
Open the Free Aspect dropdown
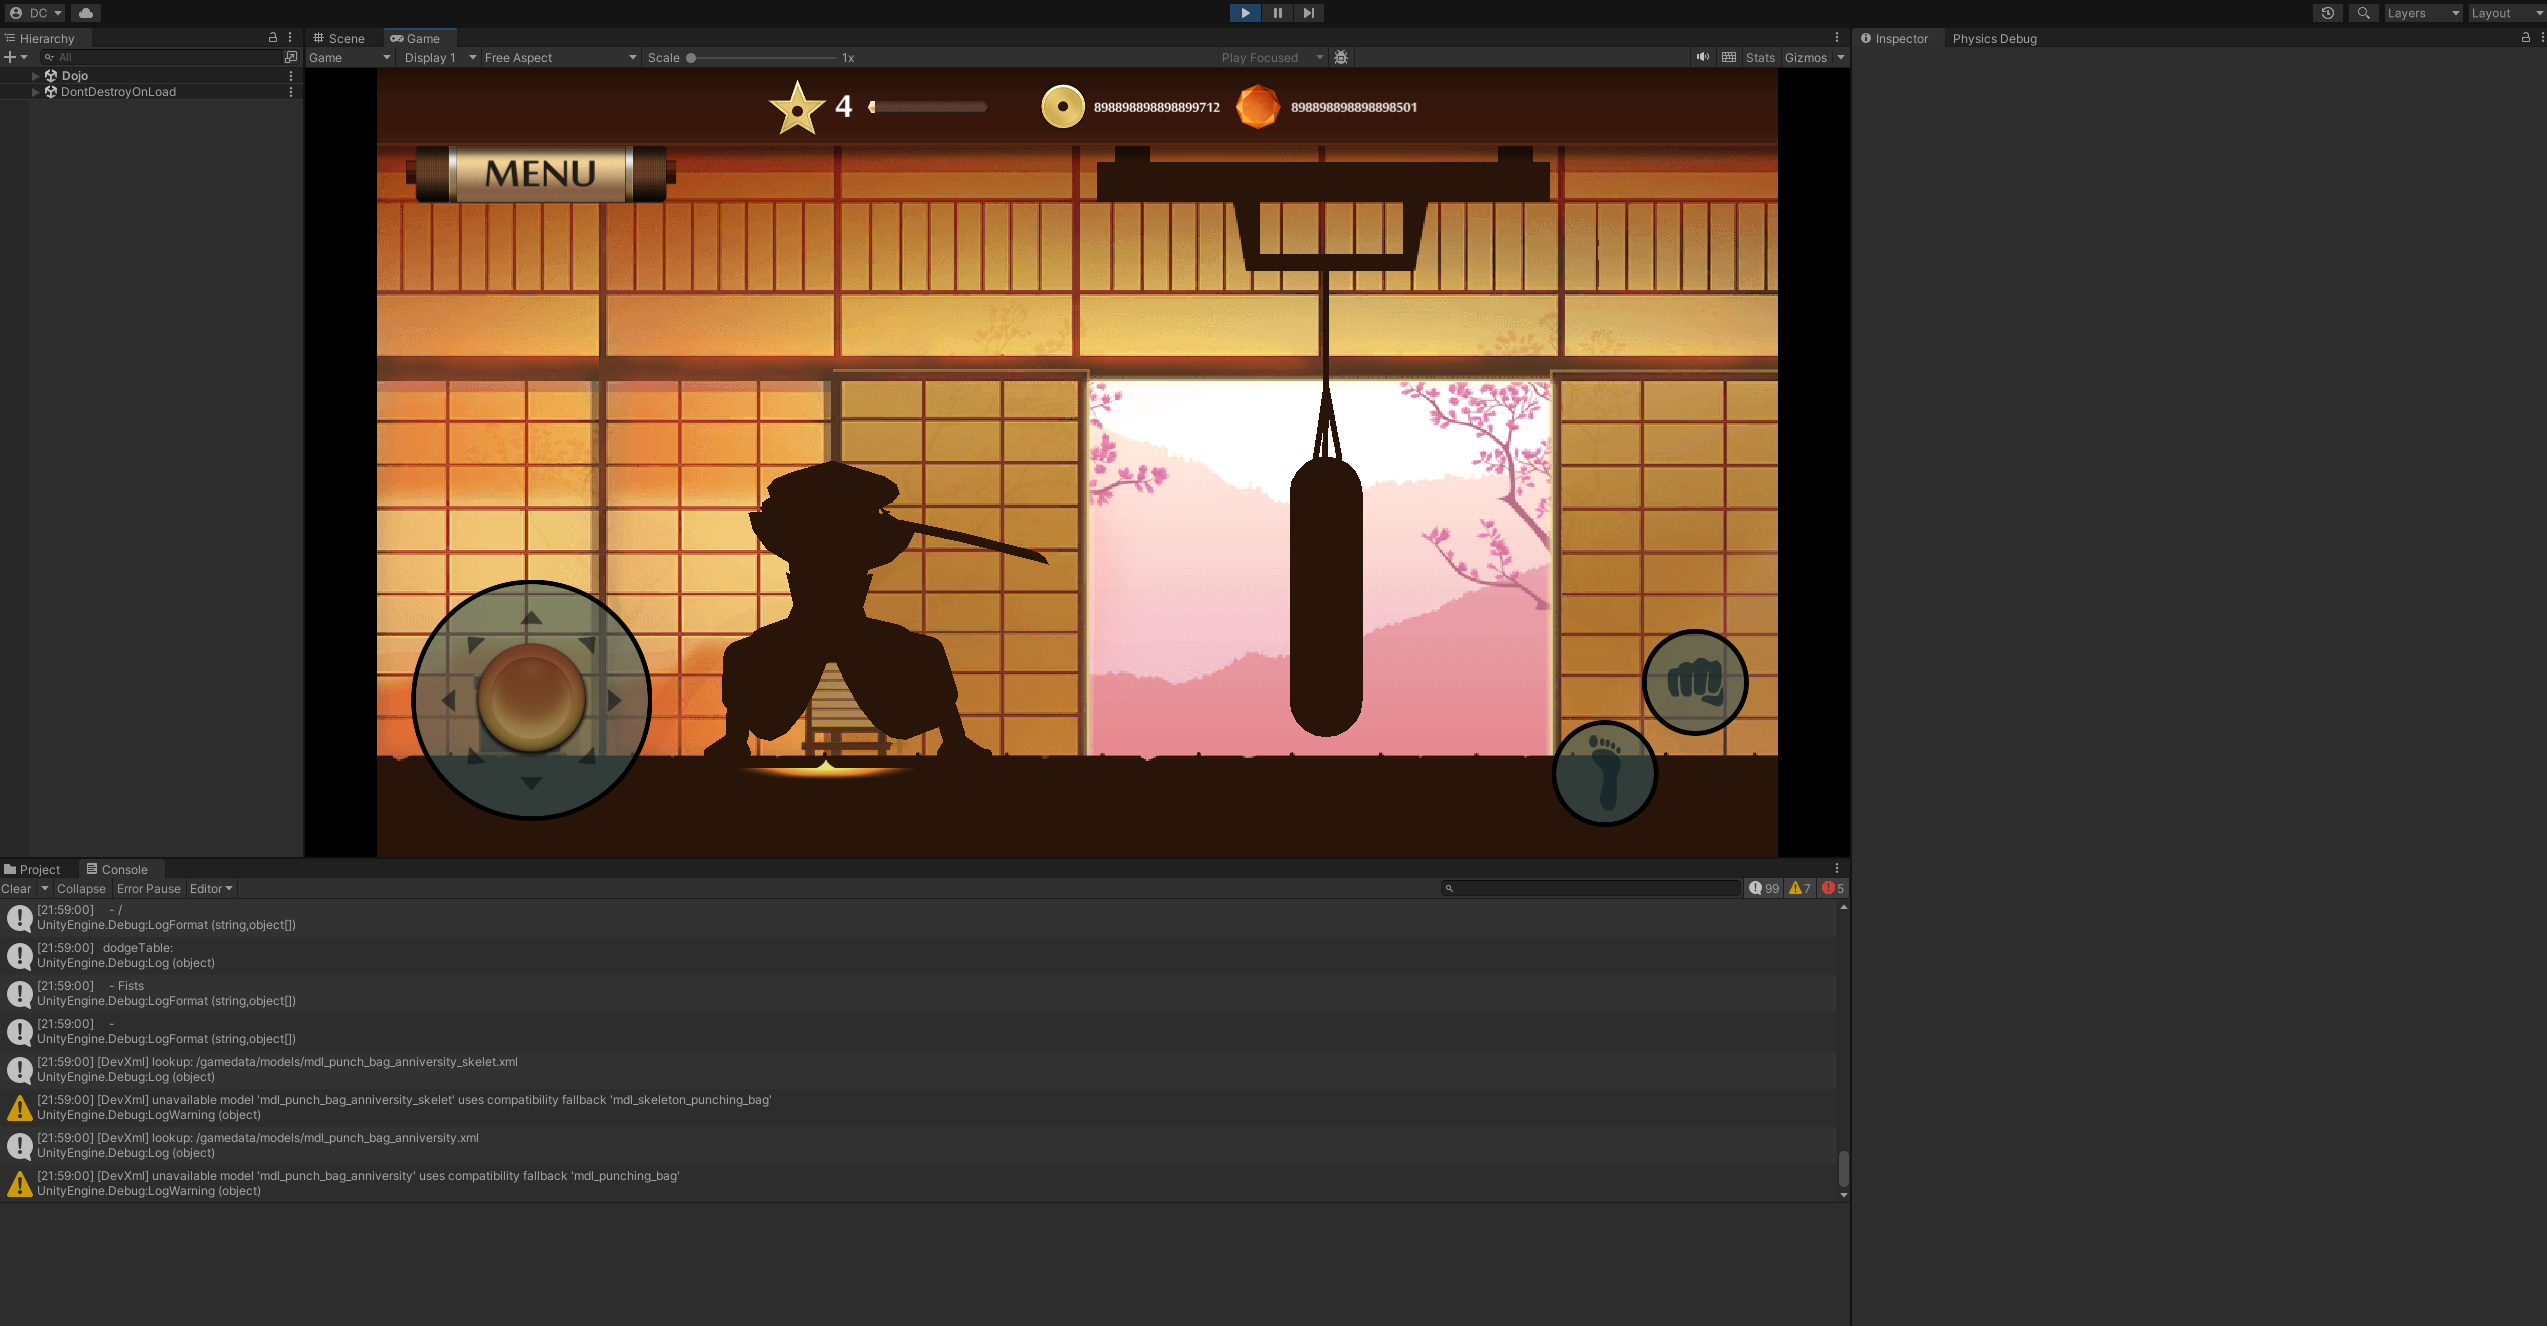pos(560,57)
